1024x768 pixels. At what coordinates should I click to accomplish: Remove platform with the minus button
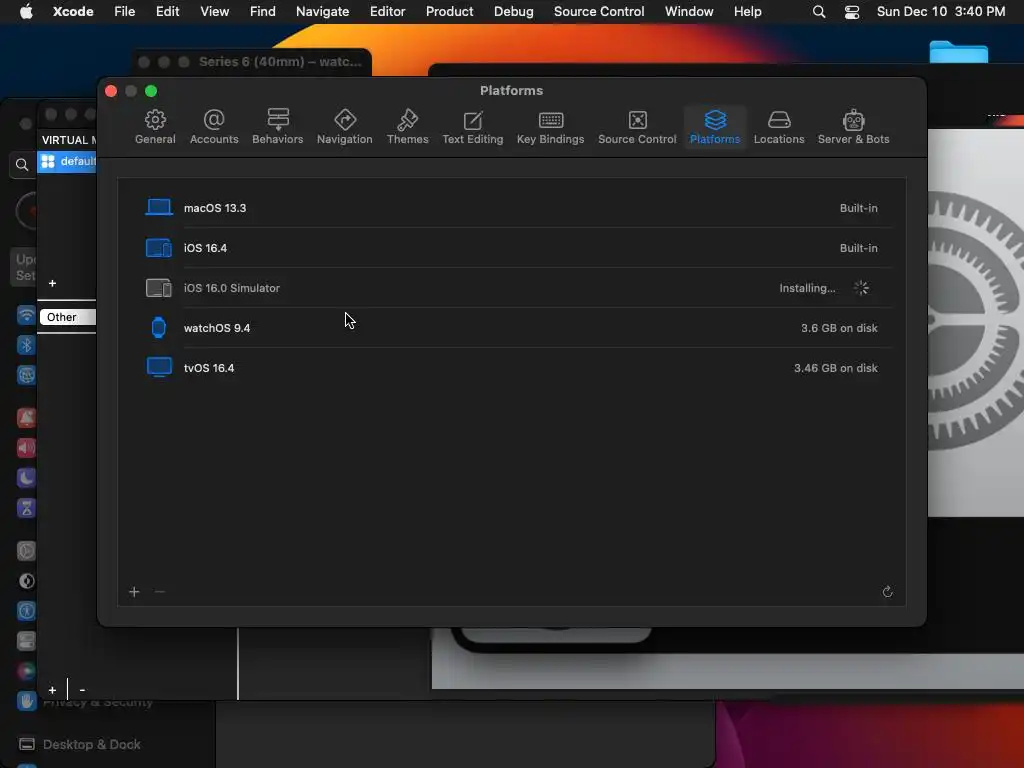point(160,592)
